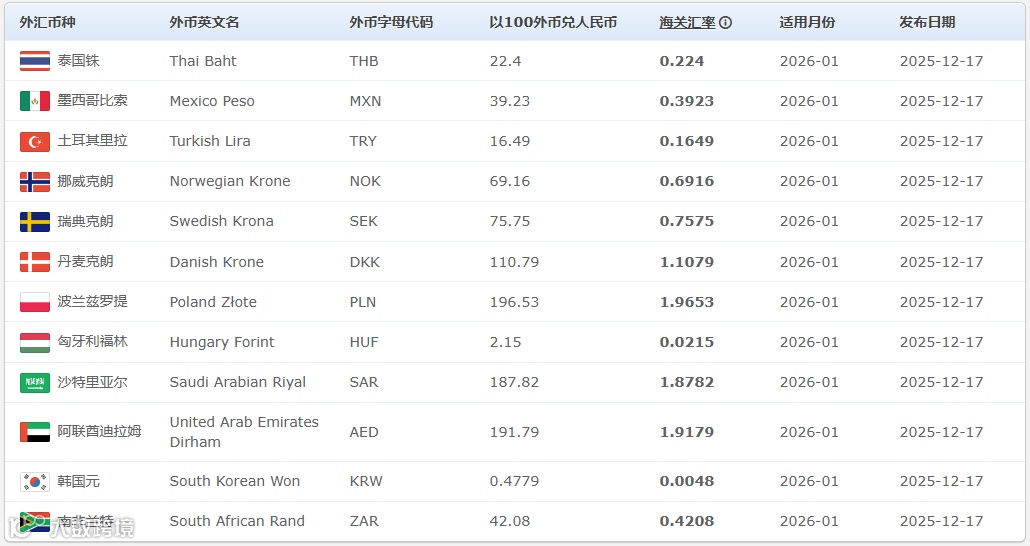1030x546 pixels.
Task: Click the Norway flag icon
Action: coord(35,181)
